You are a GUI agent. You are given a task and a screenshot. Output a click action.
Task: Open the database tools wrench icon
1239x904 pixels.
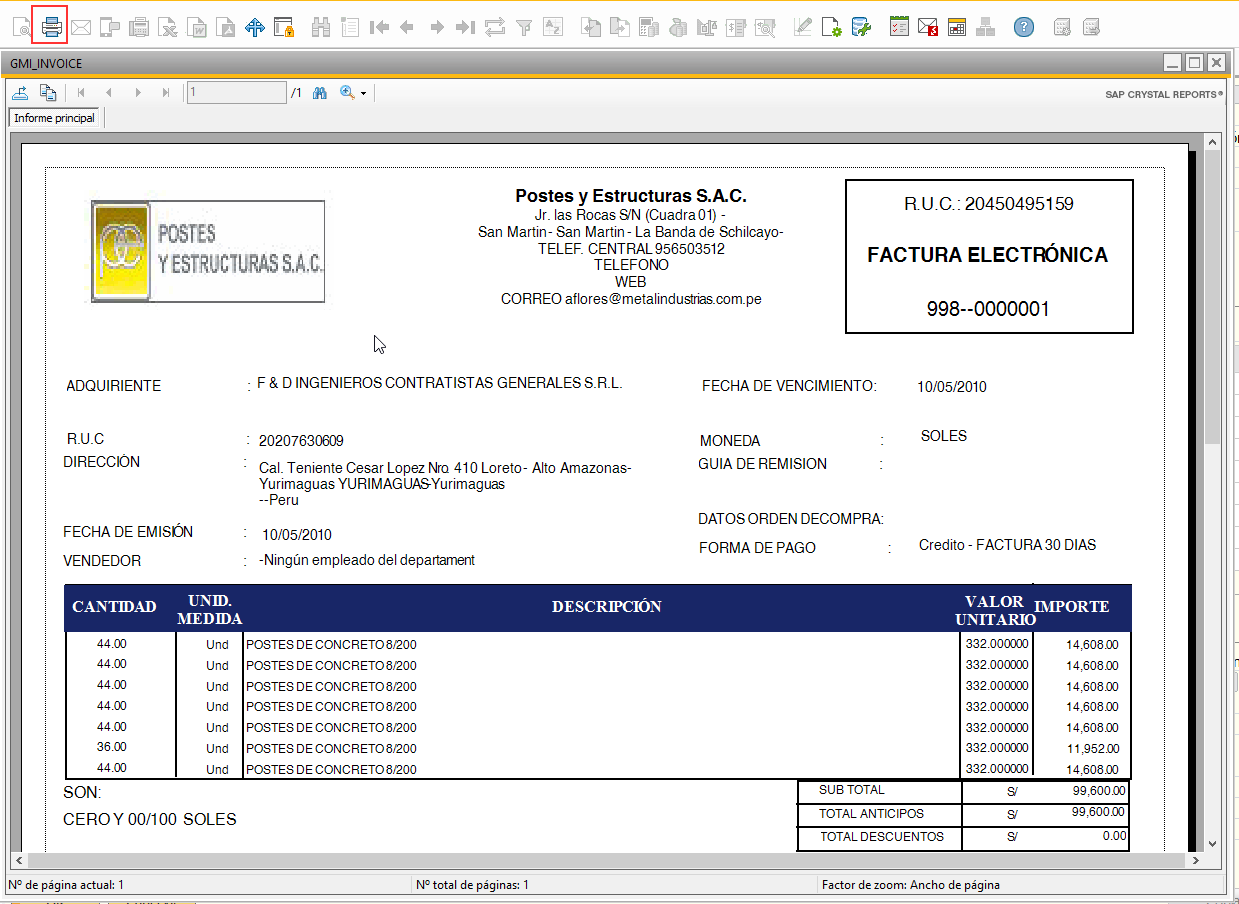click(860, 27)
